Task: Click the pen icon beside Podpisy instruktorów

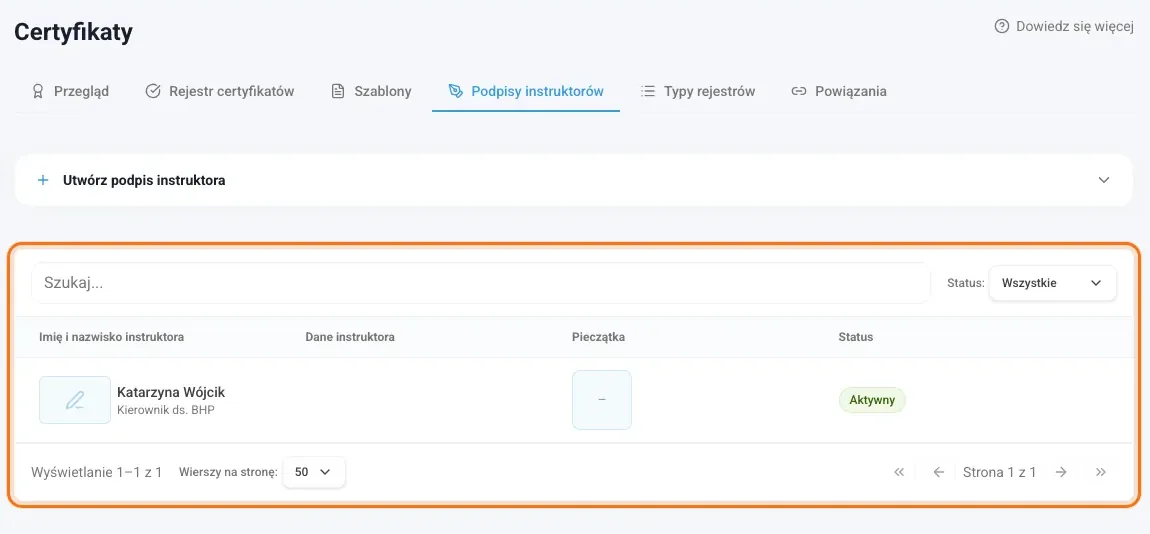Action: [455, 91]
